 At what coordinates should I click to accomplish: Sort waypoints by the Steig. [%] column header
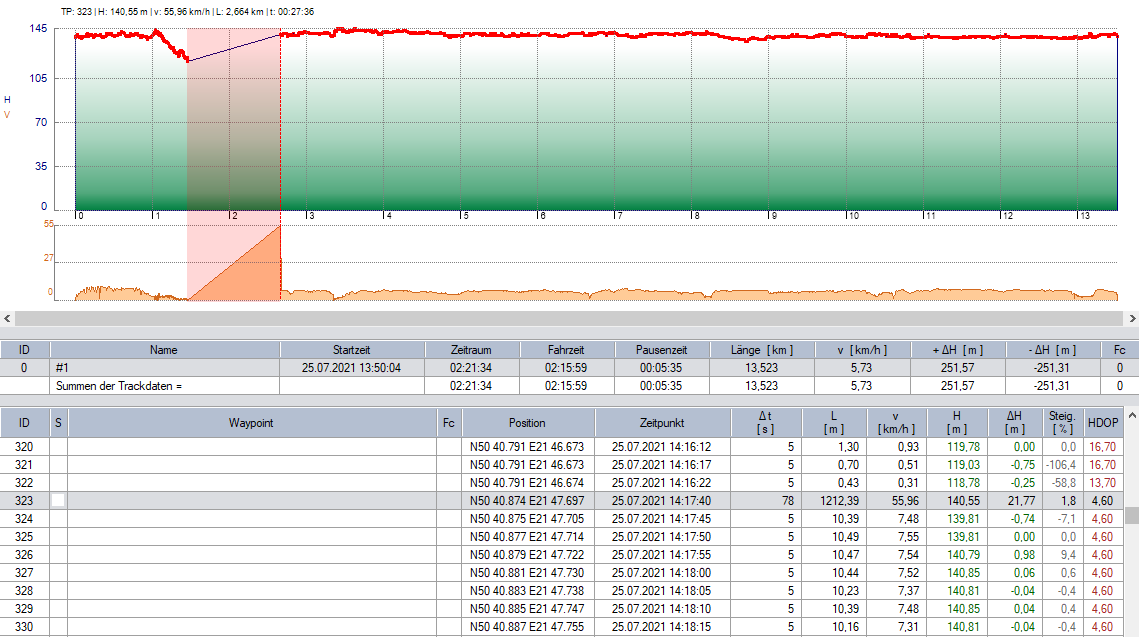(1061, 423)
